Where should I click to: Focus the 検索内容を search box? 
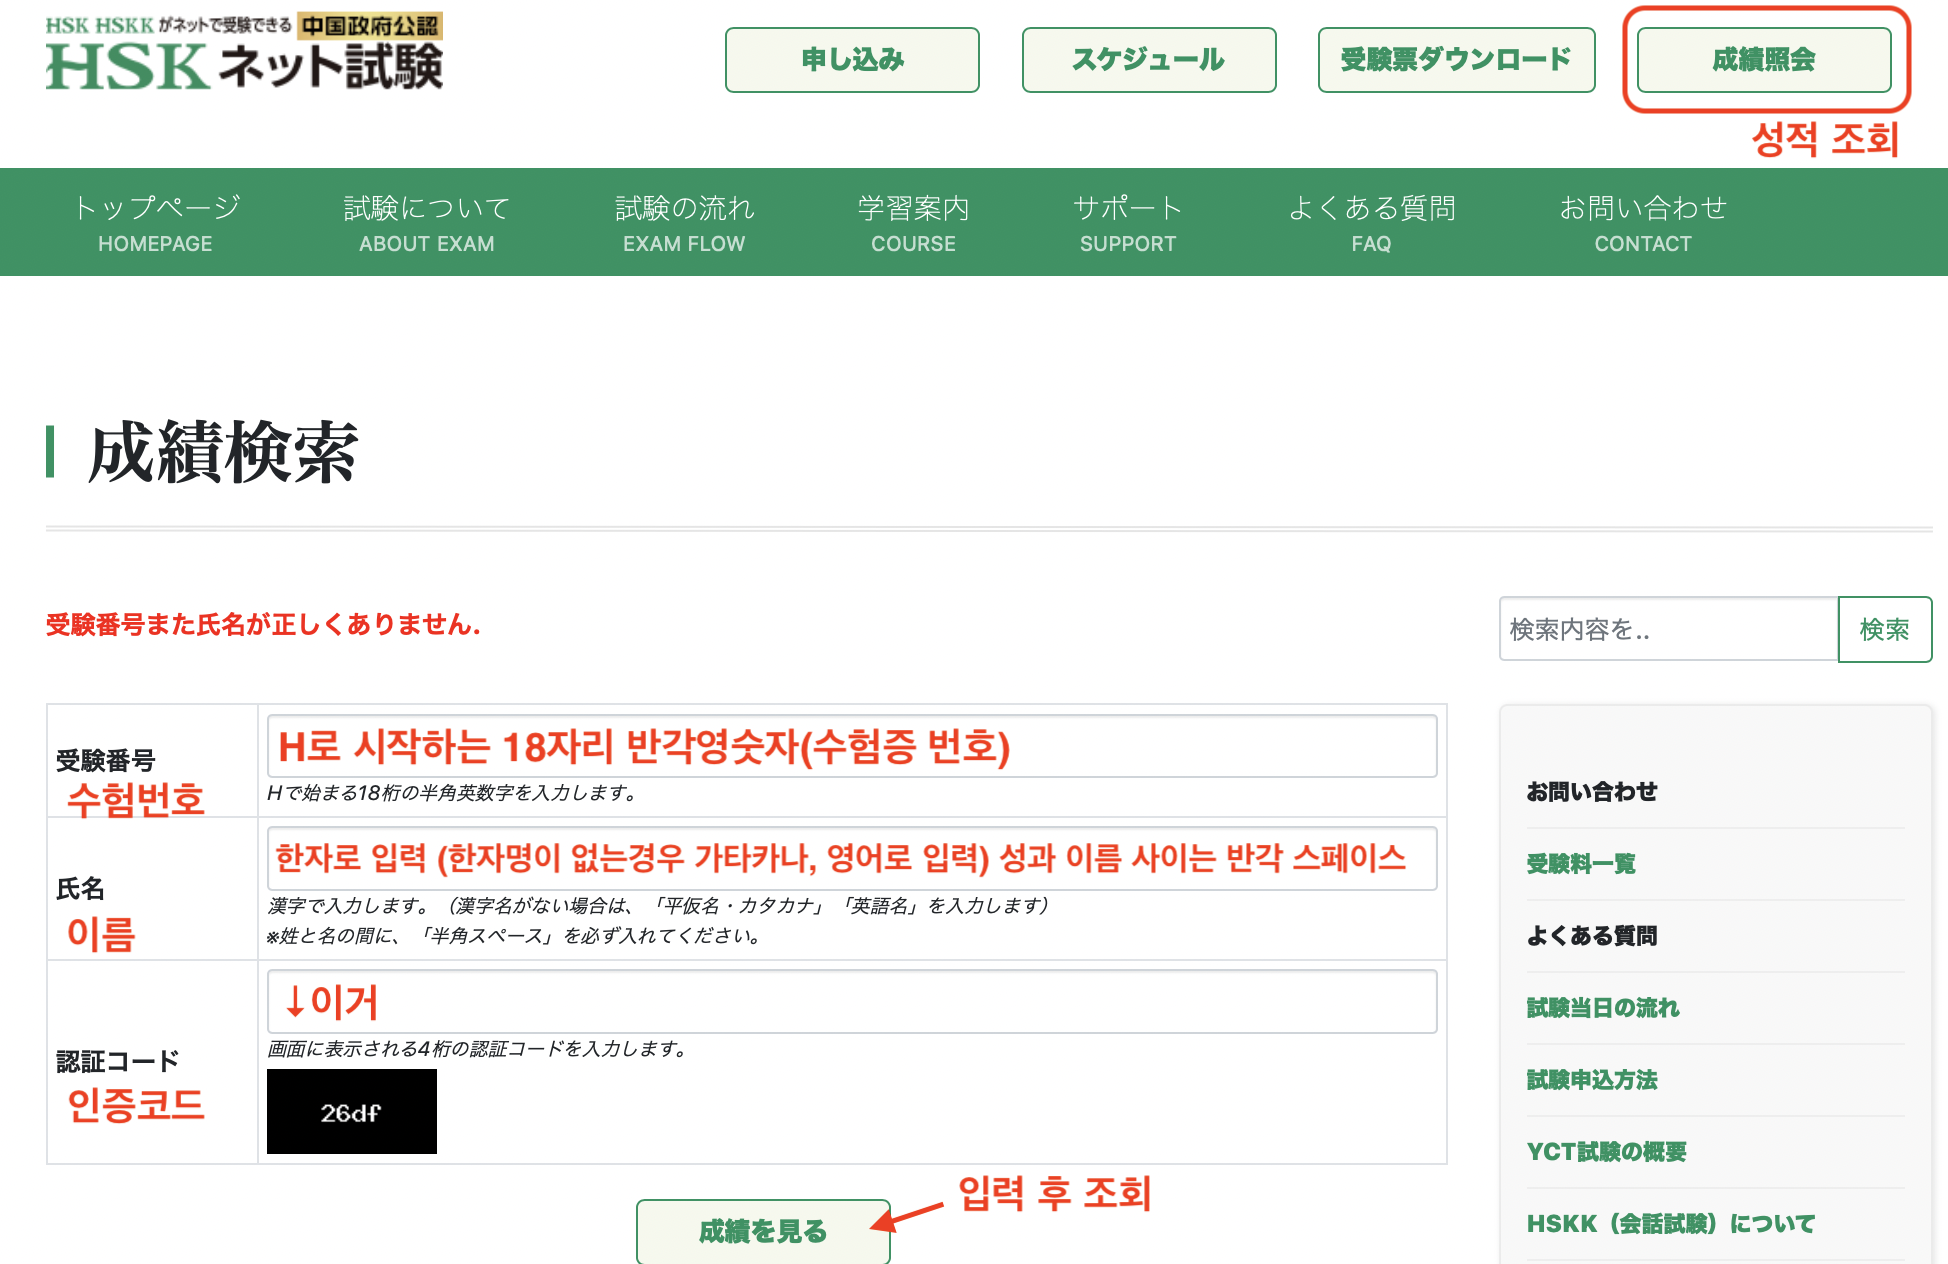(1668, 629)
